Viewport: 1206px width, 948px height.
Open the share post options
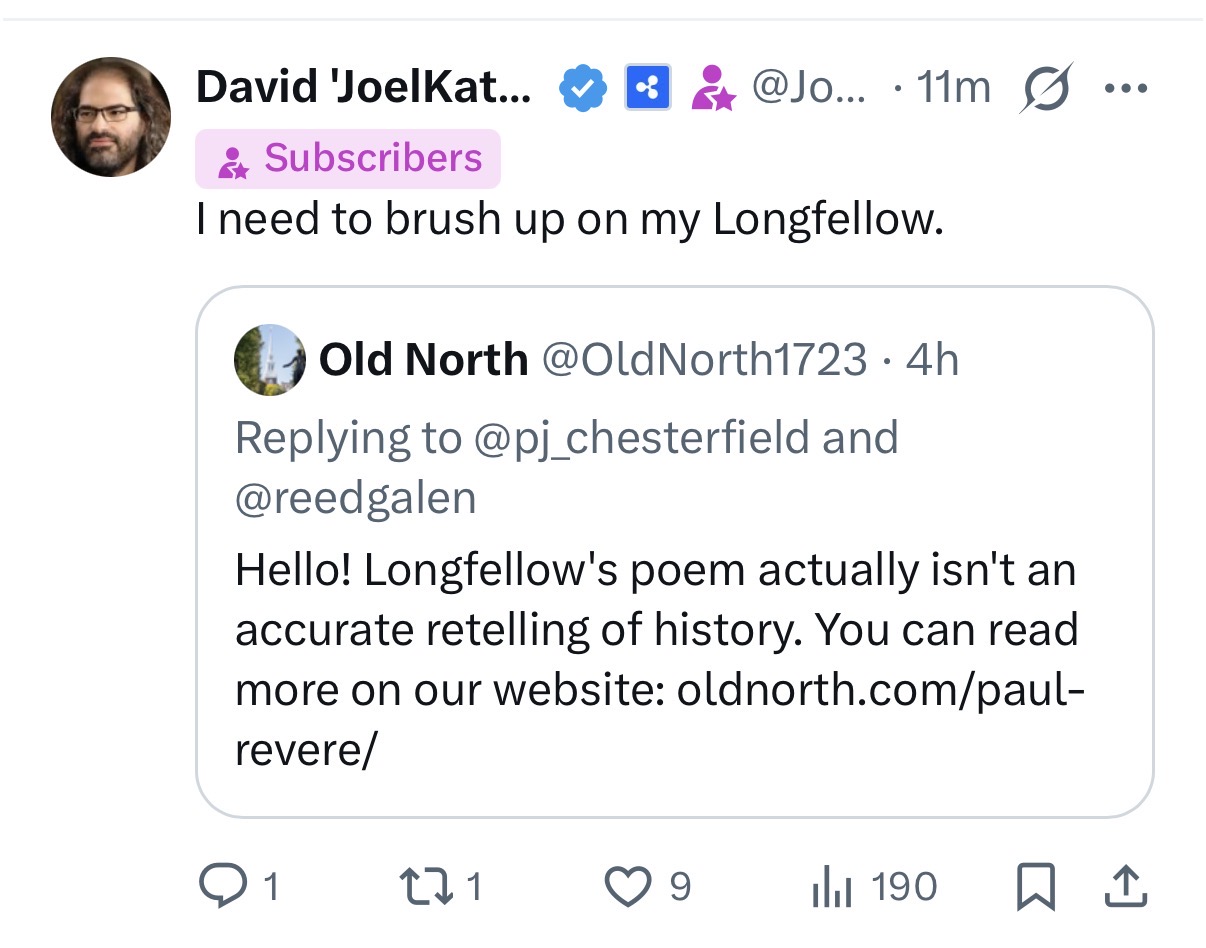[x=1125, y=885]
